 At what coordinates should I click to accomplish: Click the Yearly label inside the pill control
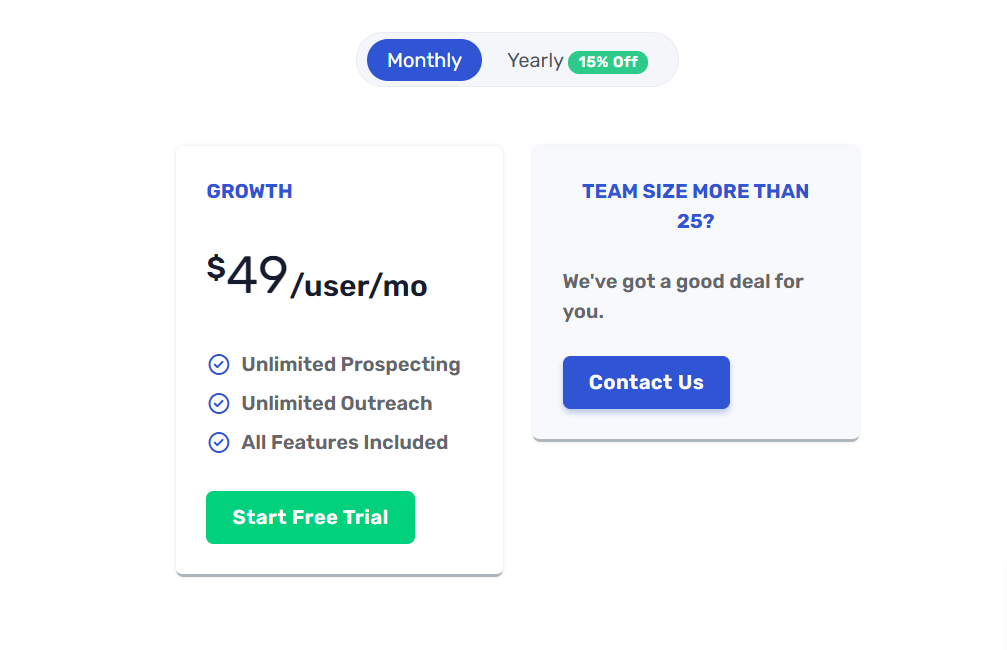pos(535,60)
